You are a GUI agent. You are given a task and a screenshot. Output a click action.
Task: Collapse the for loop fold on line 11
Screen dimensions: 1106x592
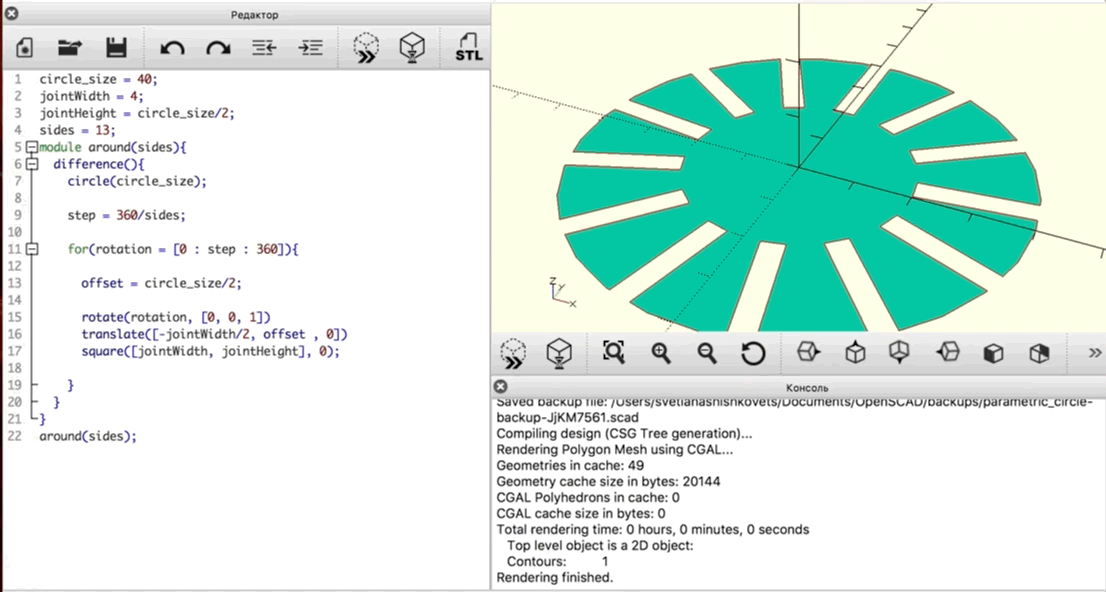pos(32,249)
